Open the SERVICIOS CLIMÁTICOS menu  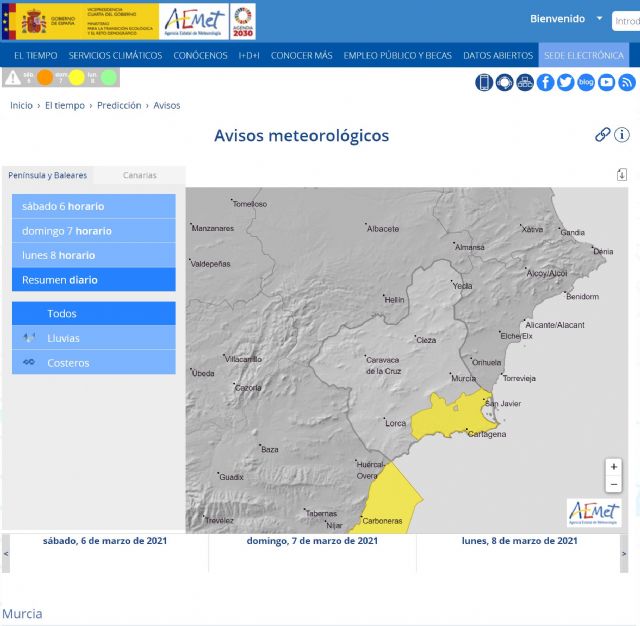115,55
